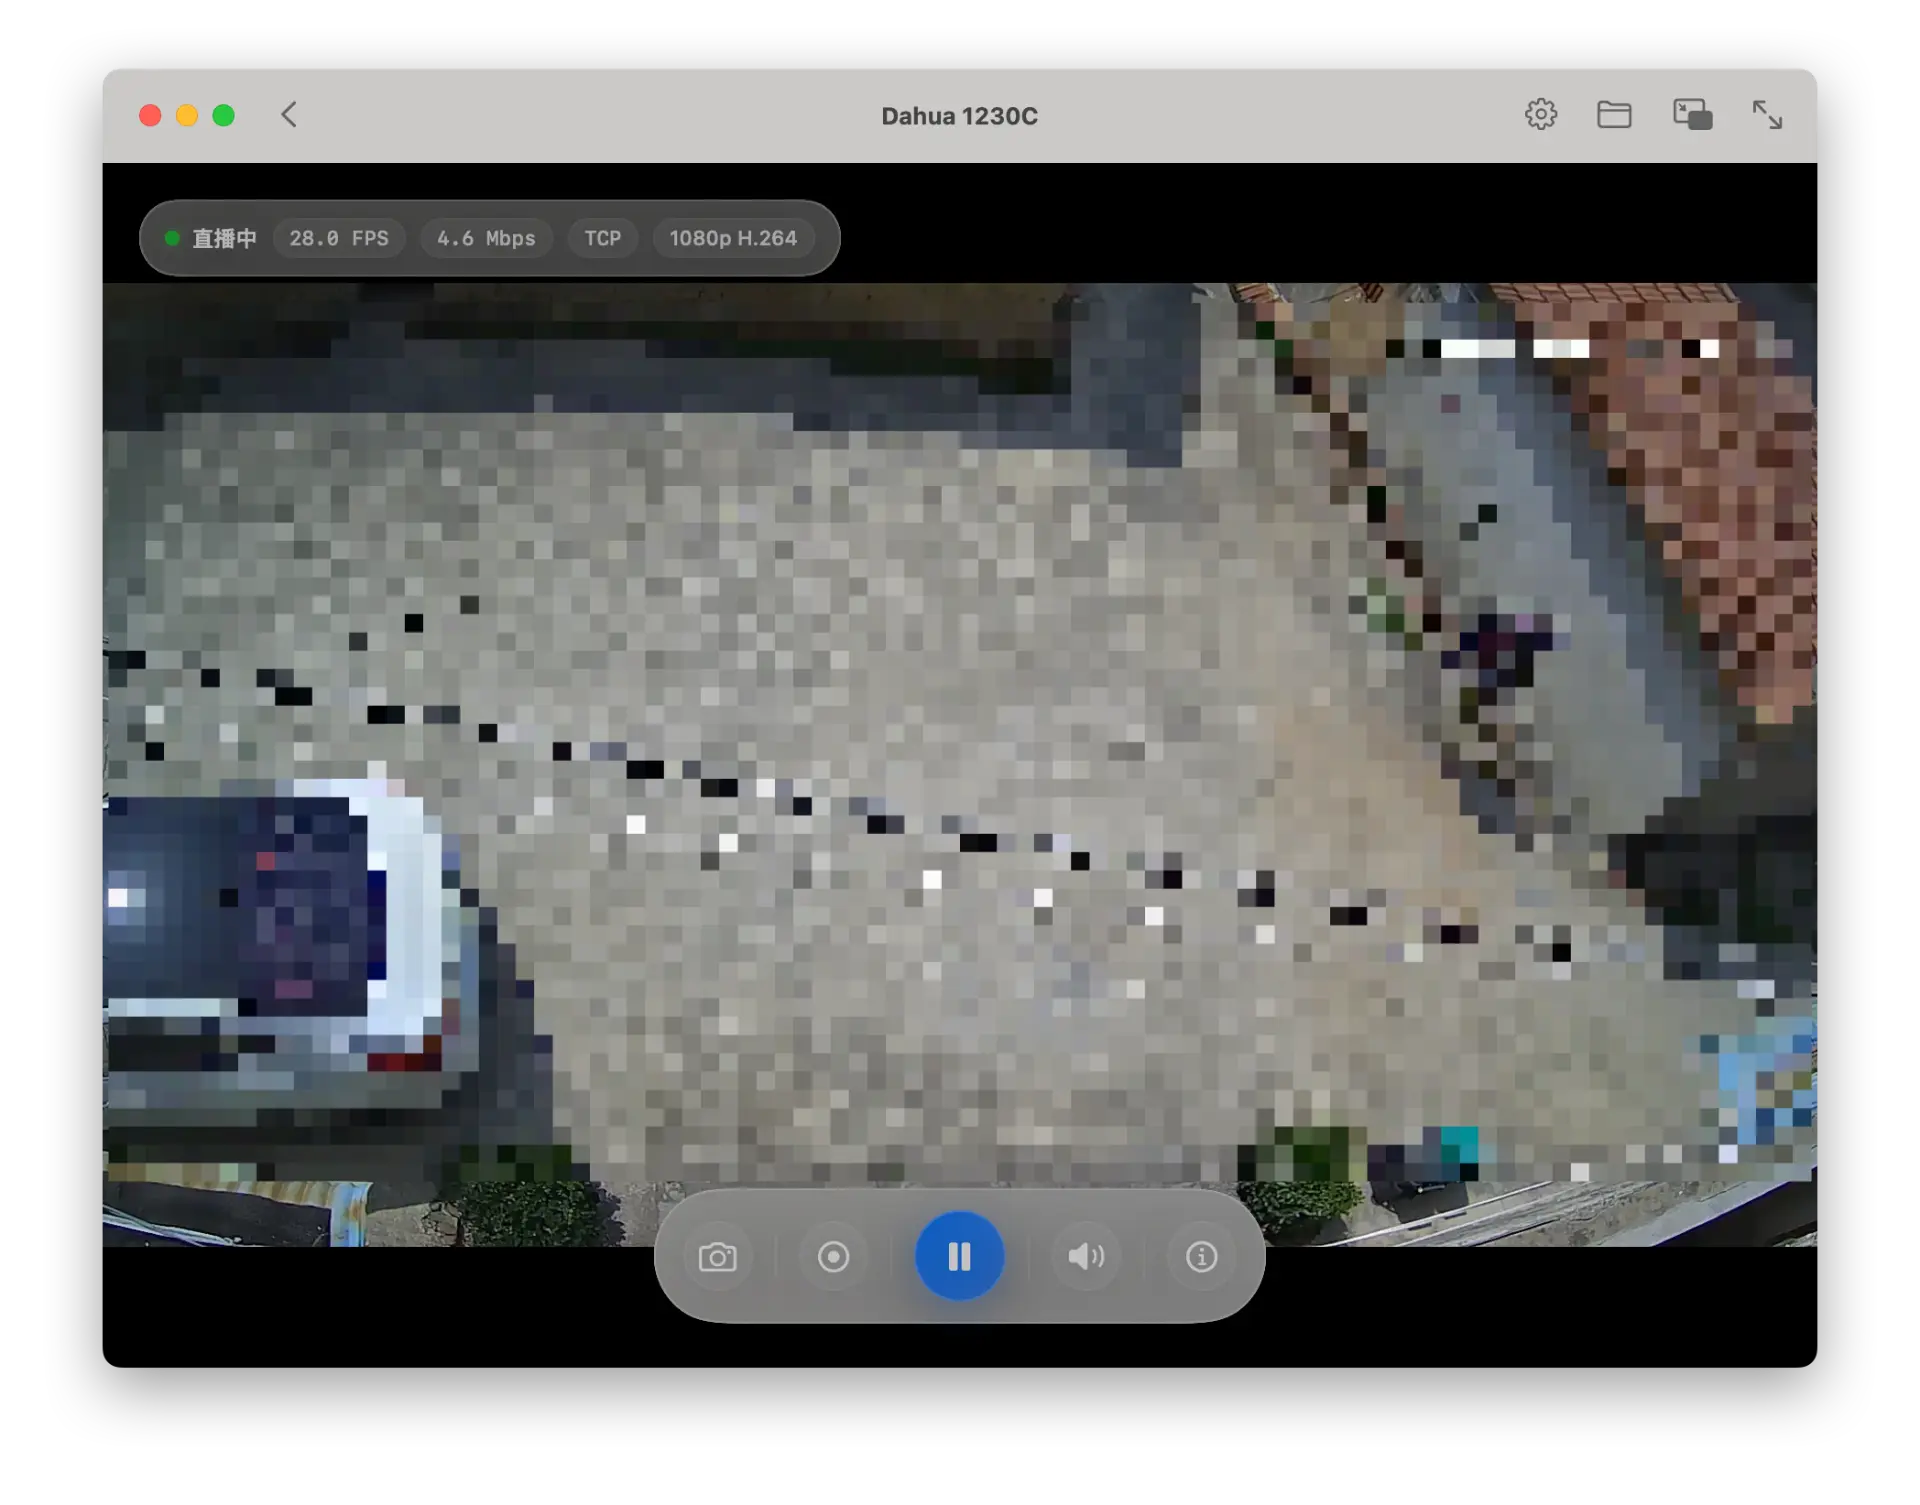
Task: Take a snapshot with the camera icon
Action: click(717, 1256)
